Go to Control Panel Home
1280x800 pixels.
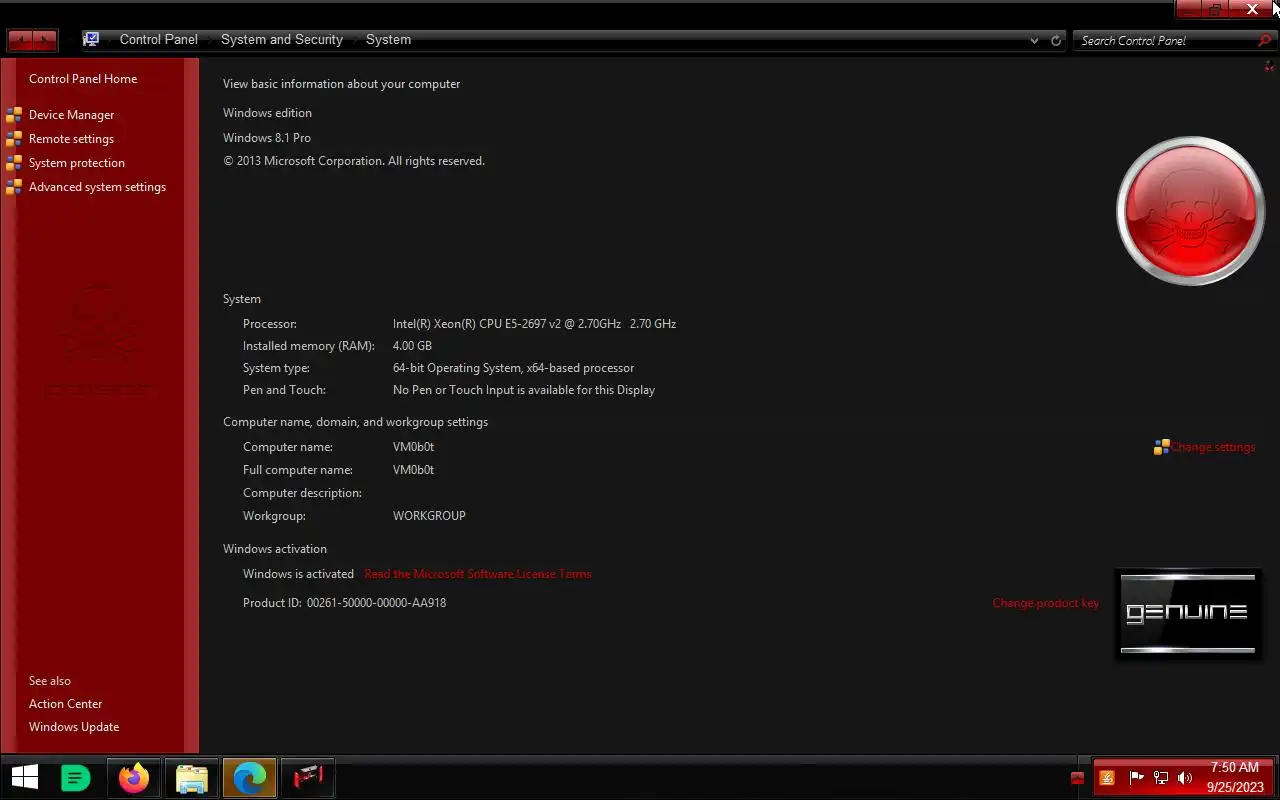point(83,79)
